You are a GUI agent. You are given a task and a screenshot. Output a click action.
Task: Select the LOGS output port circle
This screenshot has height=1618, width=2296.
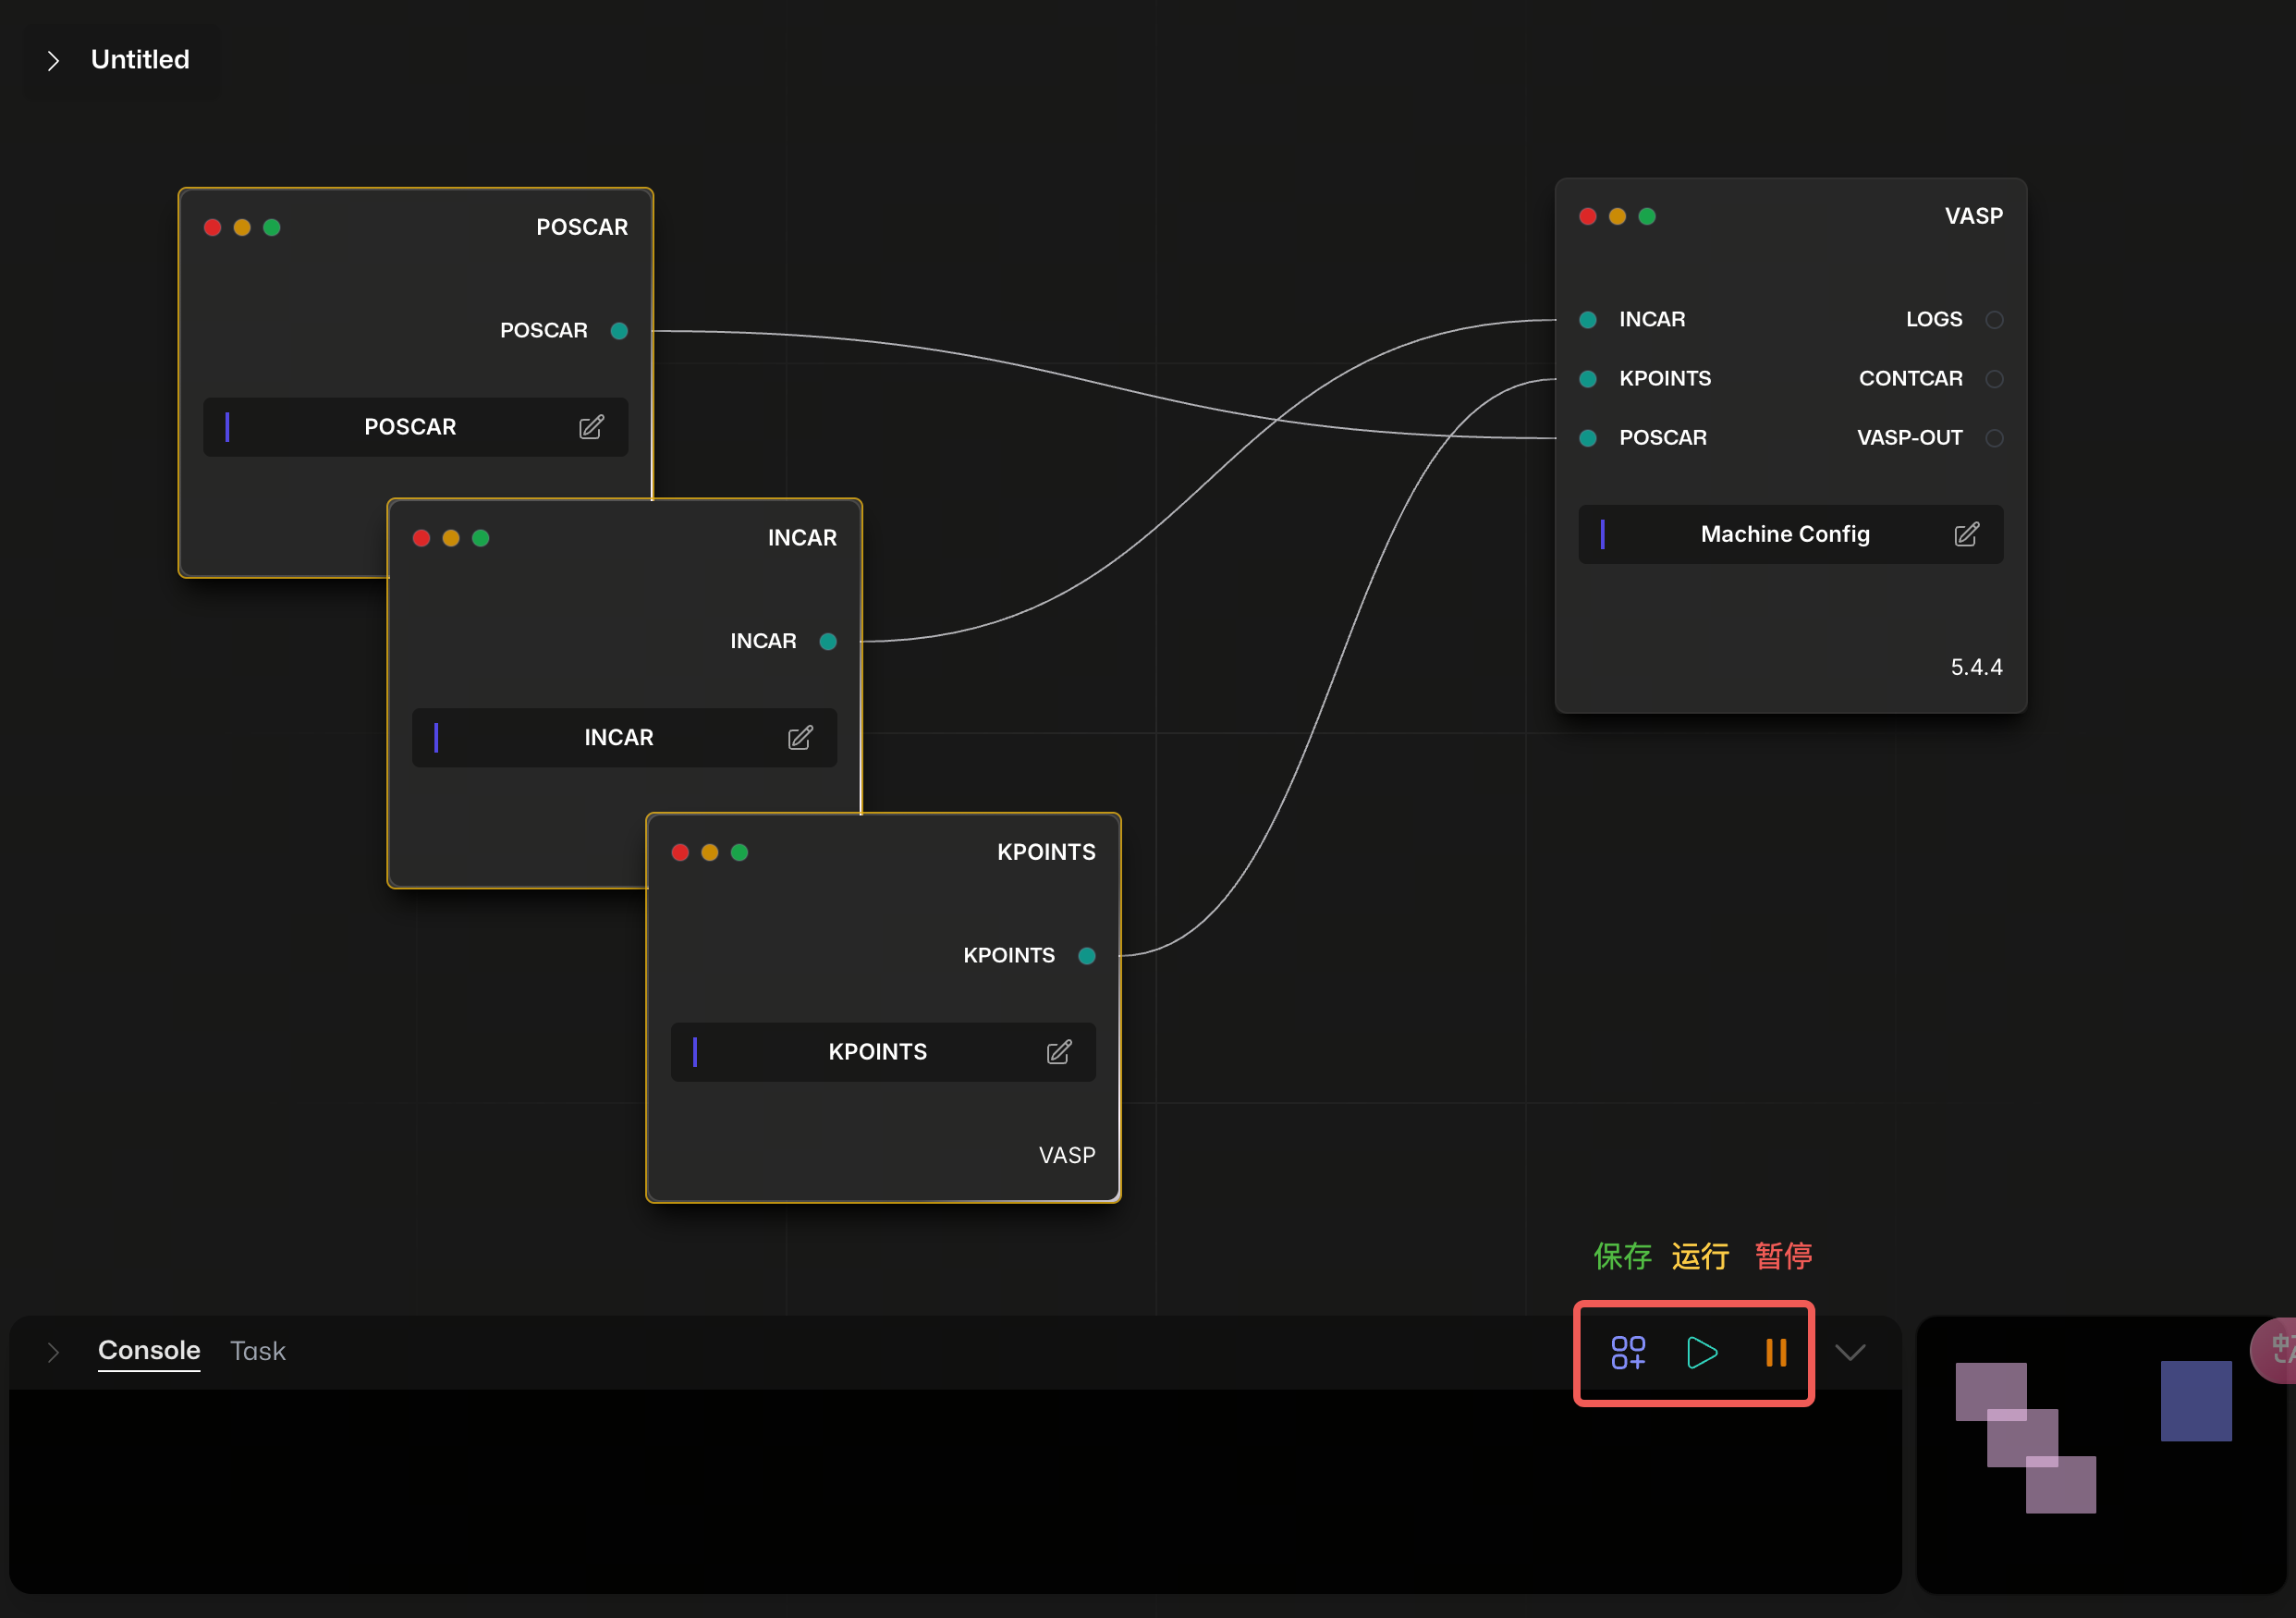(1994, 320)
